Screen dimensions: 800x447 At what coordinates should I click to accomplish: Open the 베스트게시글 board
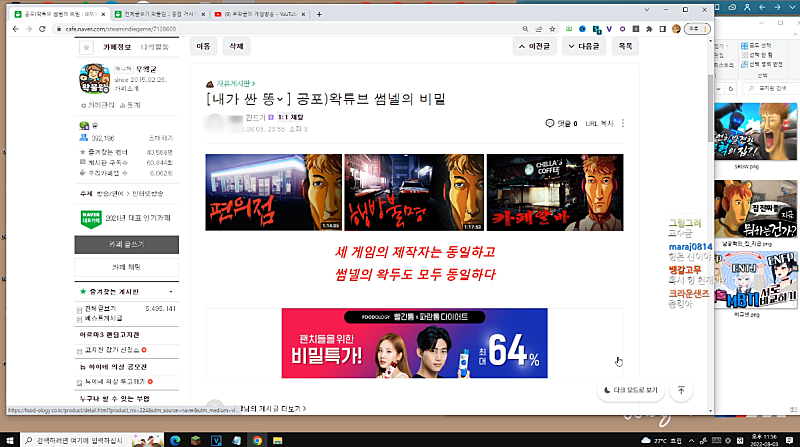104,318
